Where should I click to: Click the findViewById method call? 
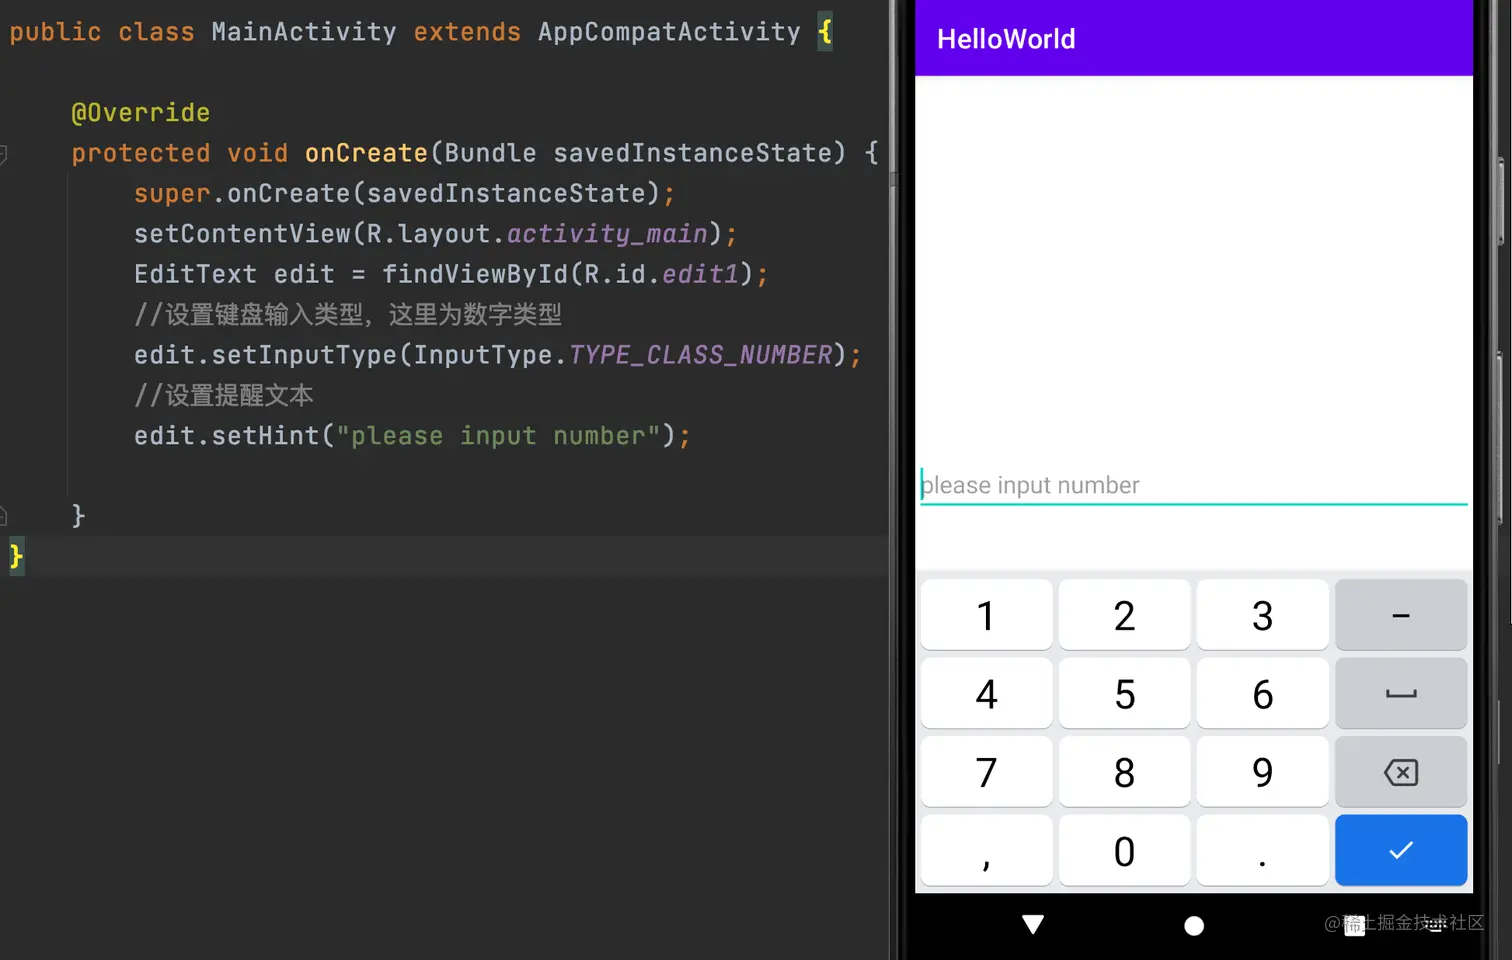coord(475,274)
